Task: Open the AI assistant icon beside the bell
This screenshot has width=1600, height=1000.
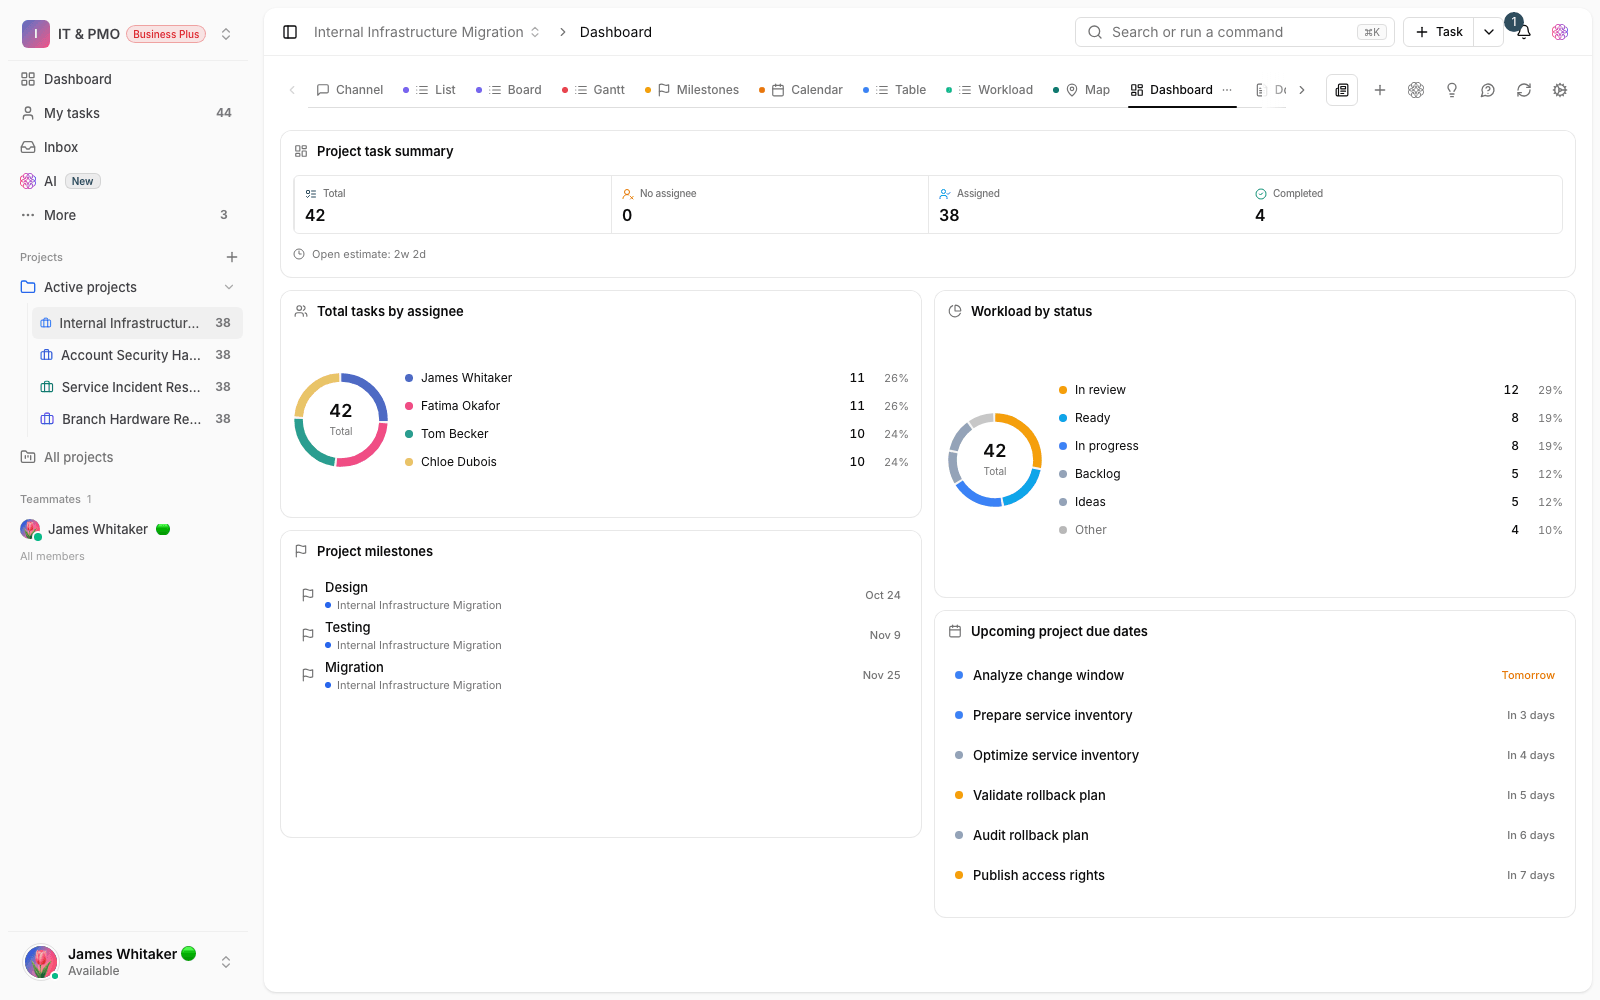Action: 1560,32
